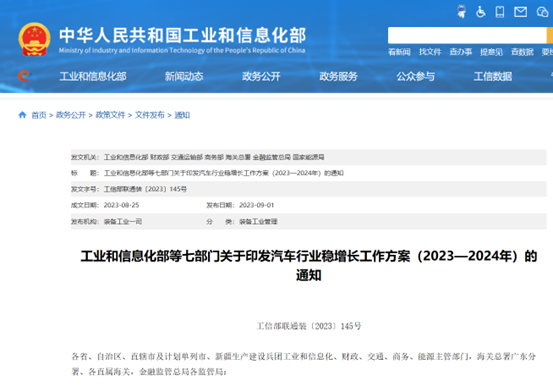Image resolution: width=553 pixels, height=392 pixels.
Task: Click the 发布机构 value 装备工业一司
Action: 123,222
